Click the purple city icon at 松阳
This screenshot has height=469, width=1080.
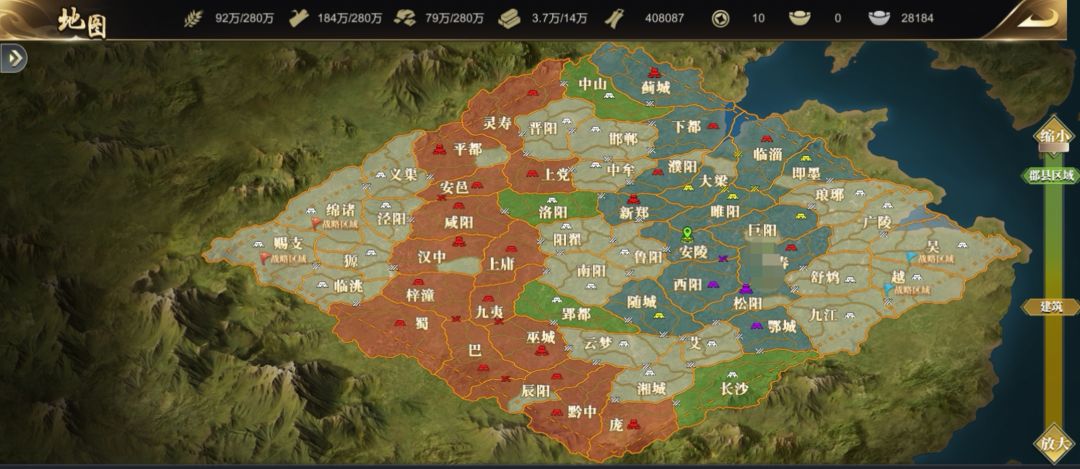point(746,289)
